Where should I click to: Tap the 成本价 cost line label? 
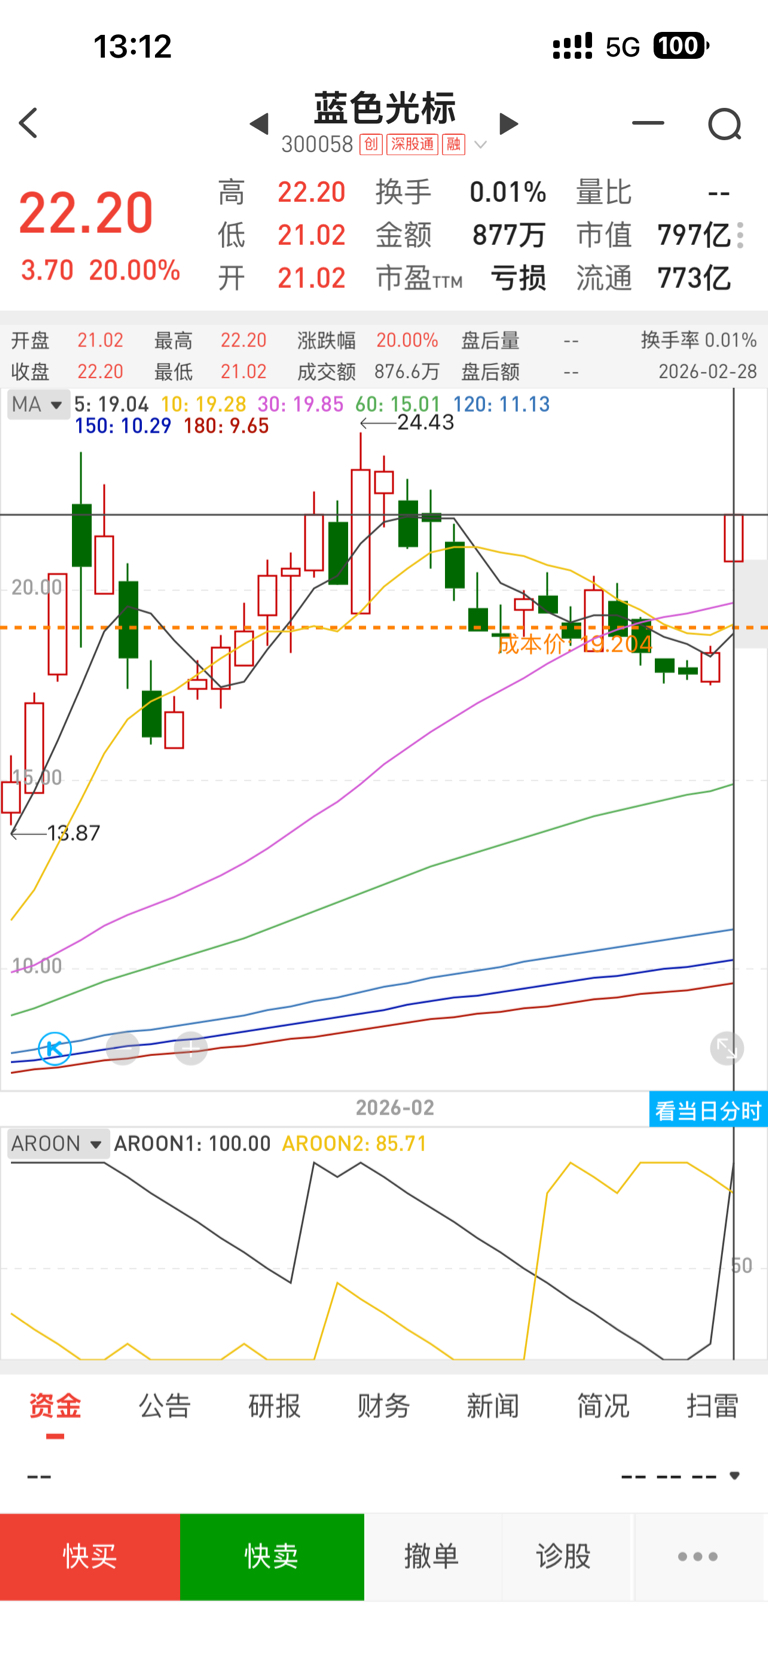[x=575, y=644]
